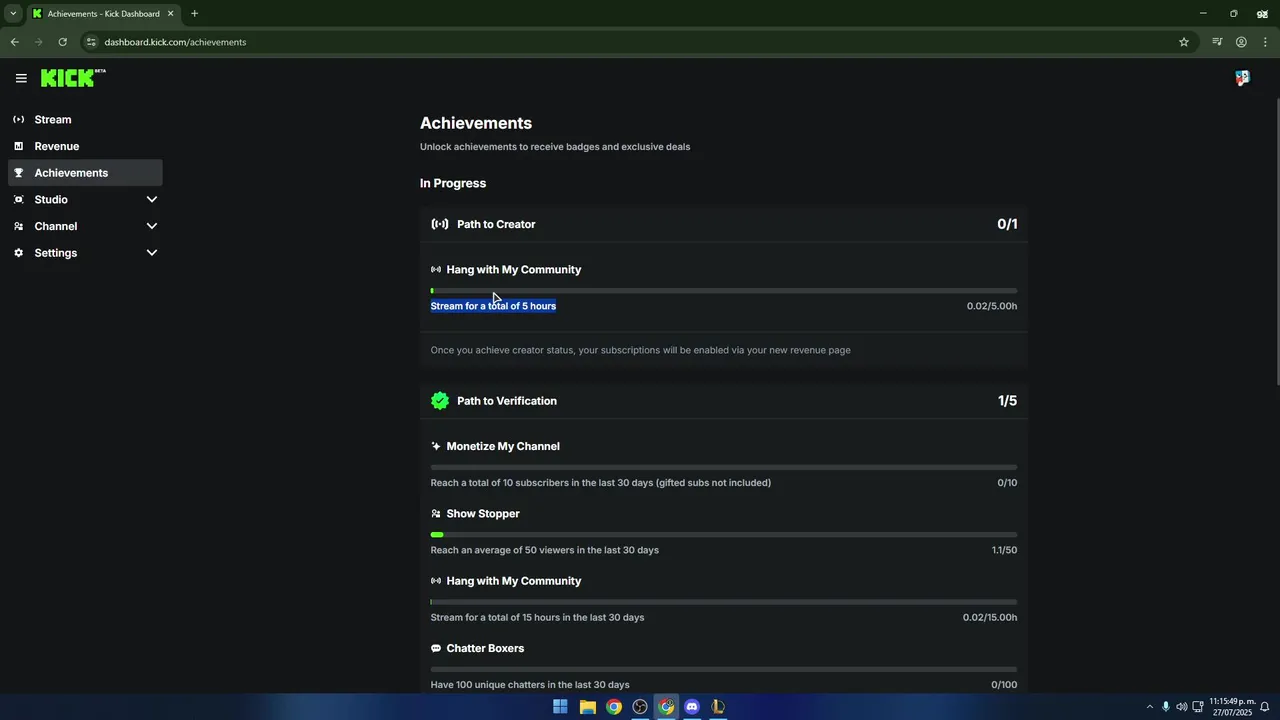
Task: Click the Chatter Boxers chat bubble icon
Action: click(x=436, y=649)
